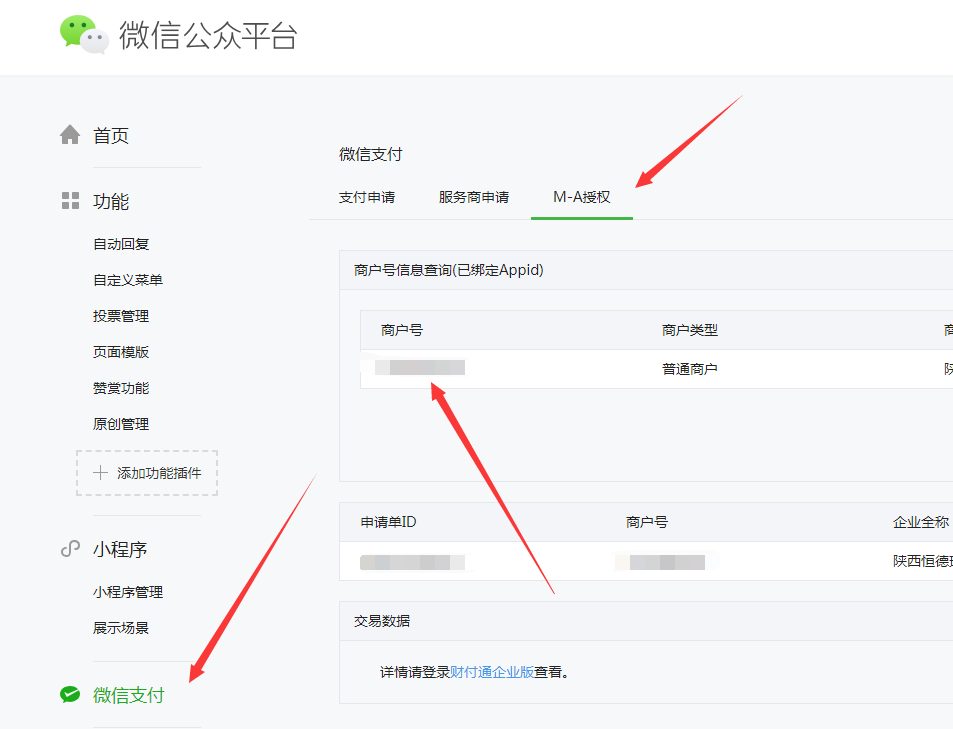
Task: Click the 微信公众平台 title
Action: coord(208,35)
